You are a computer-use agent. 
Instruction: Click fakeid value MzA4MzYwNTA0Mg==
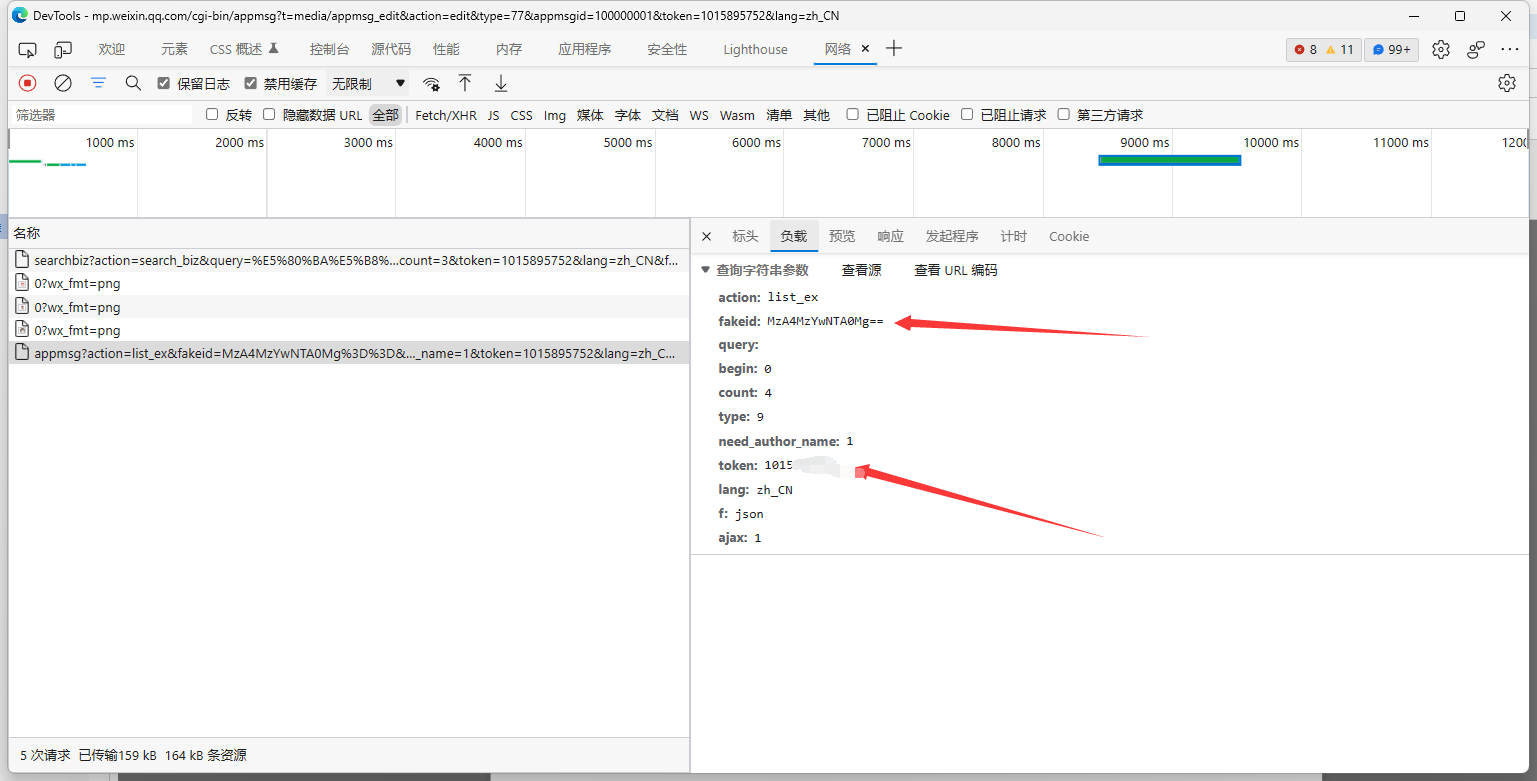[x=825, y=322]
